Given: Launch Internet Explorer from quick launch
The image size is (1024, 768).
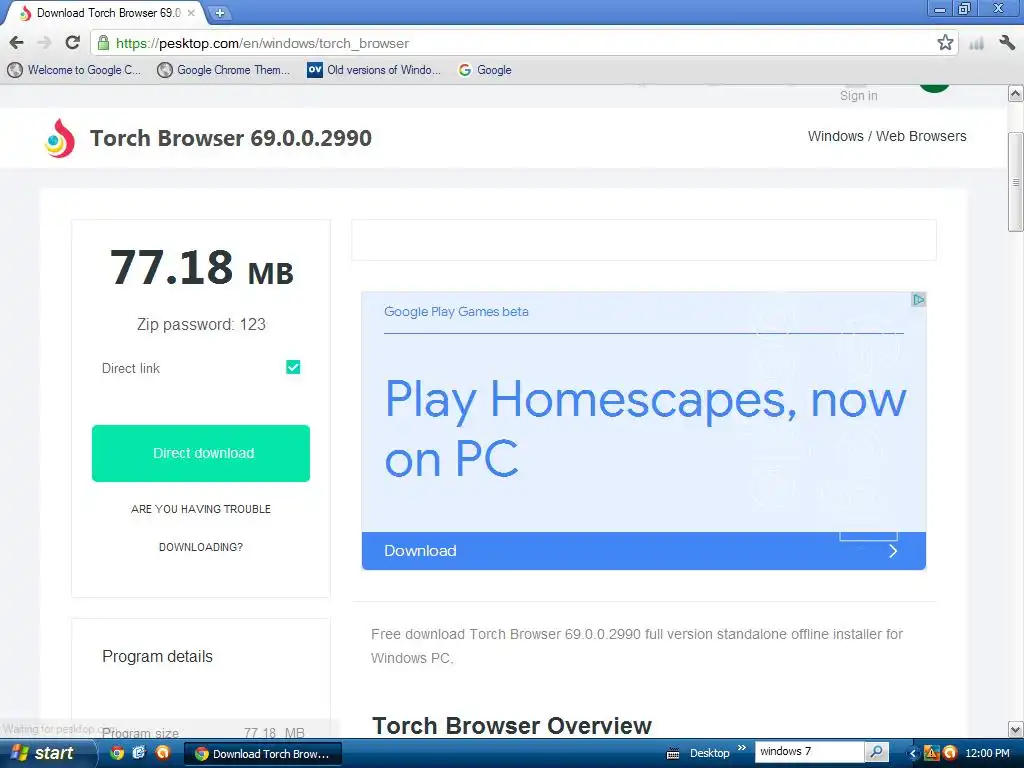Looking at the screenshot, I should click(139, 753).
